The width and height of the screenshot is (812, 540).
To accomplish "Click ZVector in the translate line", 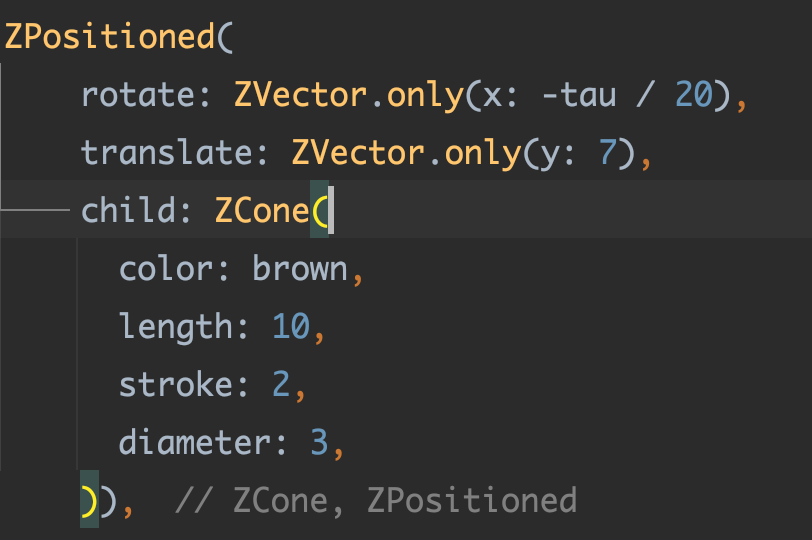I will (x=358, y=153).
